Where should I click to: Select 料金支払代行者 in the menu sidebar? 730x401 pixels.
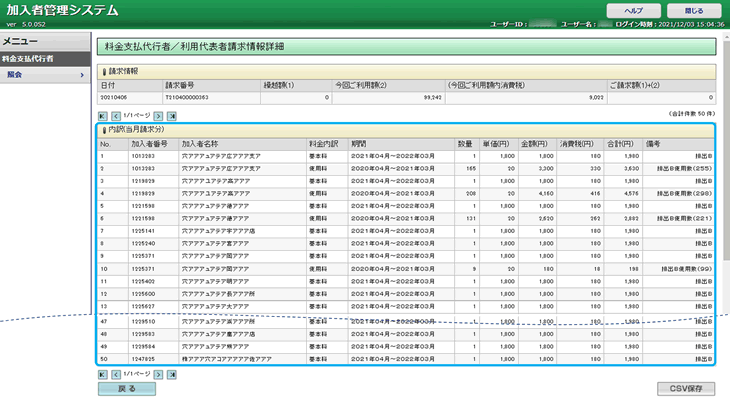(x=45, y=59)
